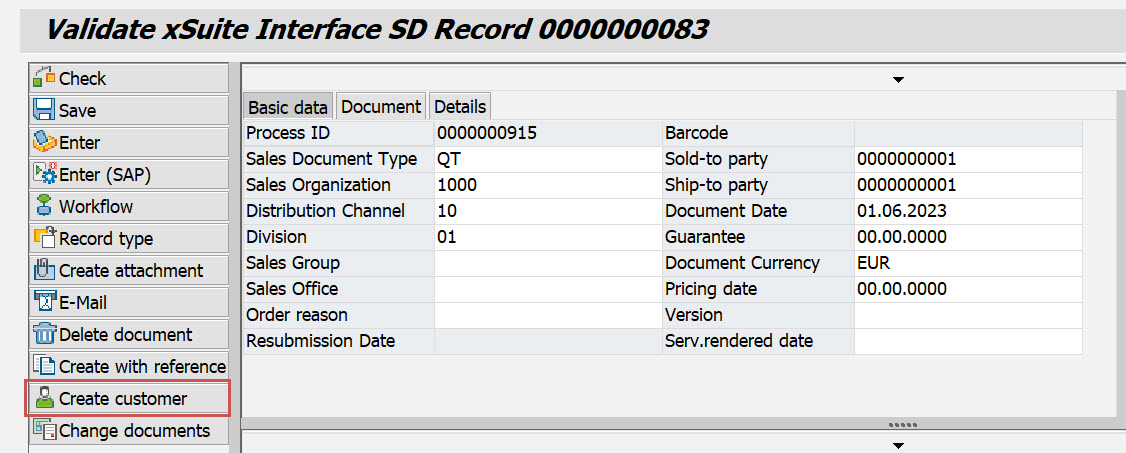Click the Change documents button label

tap(135, 431)
